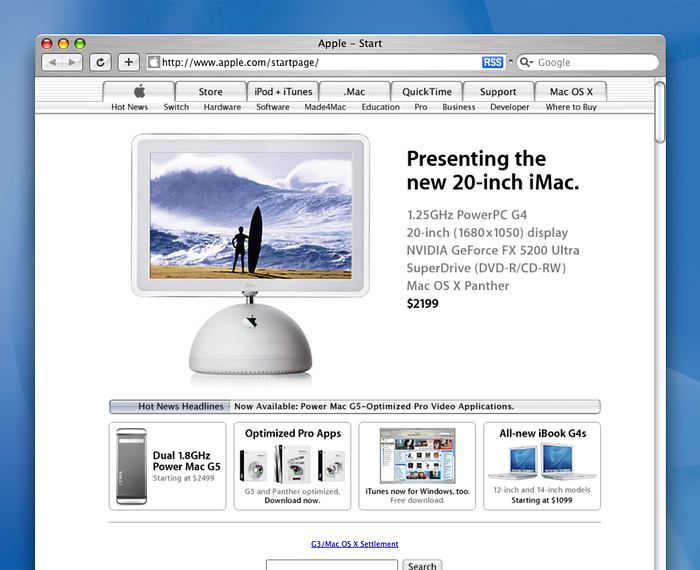Image resolution: width=700 pixels, height=570 pixels.
Task: Go to Education in the sub-navigation
Action: pyautogui.click(x=380, y=107)
